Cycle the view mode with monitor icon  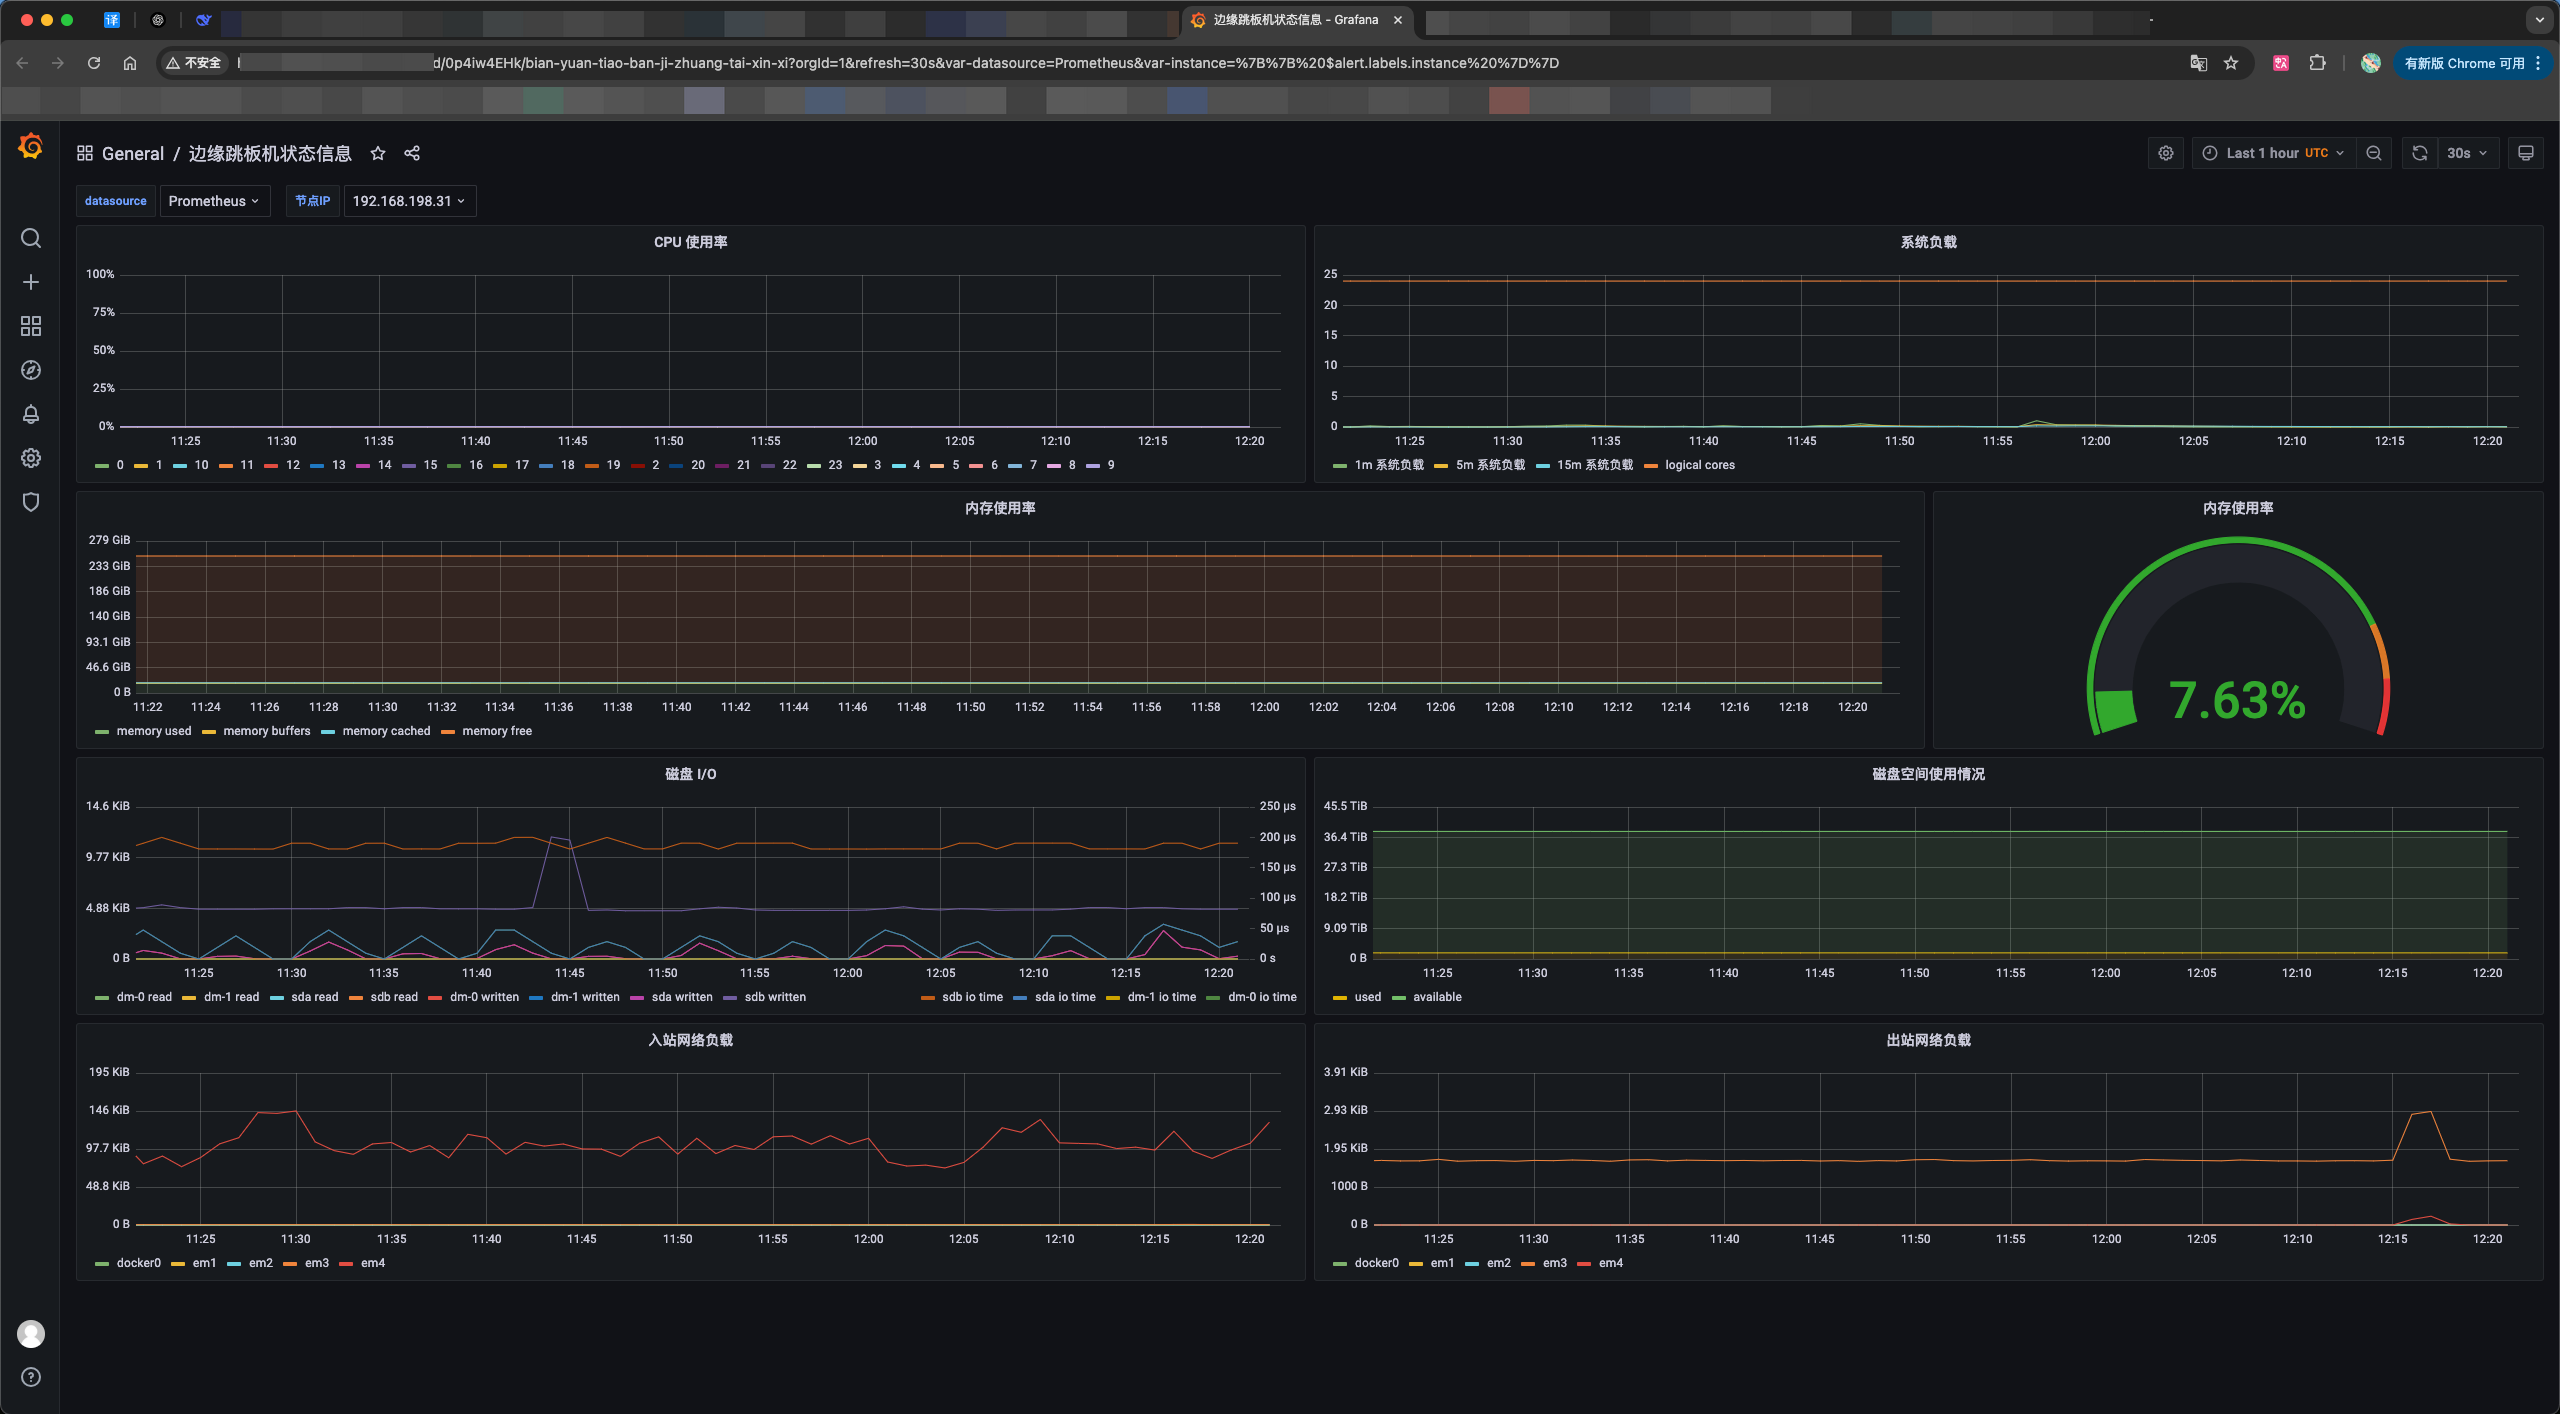pyautogui.click(x=2526, y=153)
